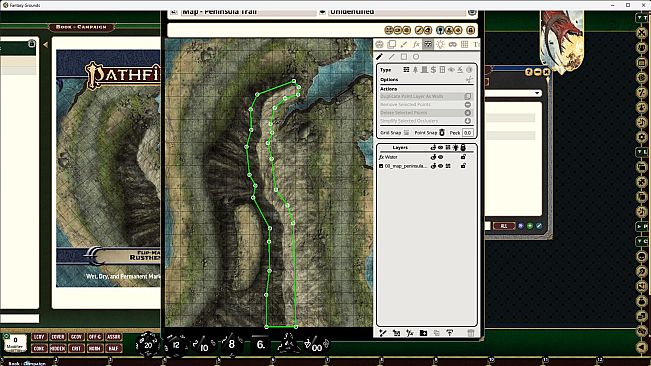Click the blue pin toolbar icon
This screenshot has height=366, width=651.
441,30
